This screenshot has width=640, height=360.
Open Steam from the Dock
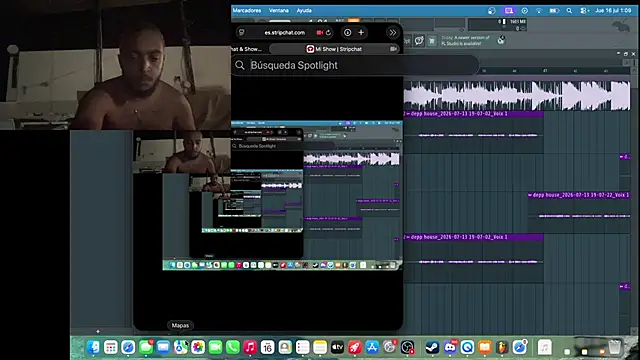click(x=432, y=347)
